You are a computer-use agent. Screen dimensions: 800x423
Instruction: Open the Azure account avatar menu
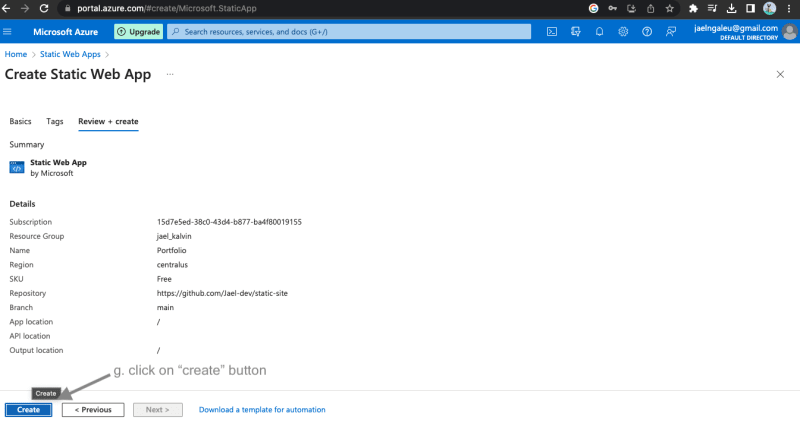pyautogui.click(x=789, y=32)
